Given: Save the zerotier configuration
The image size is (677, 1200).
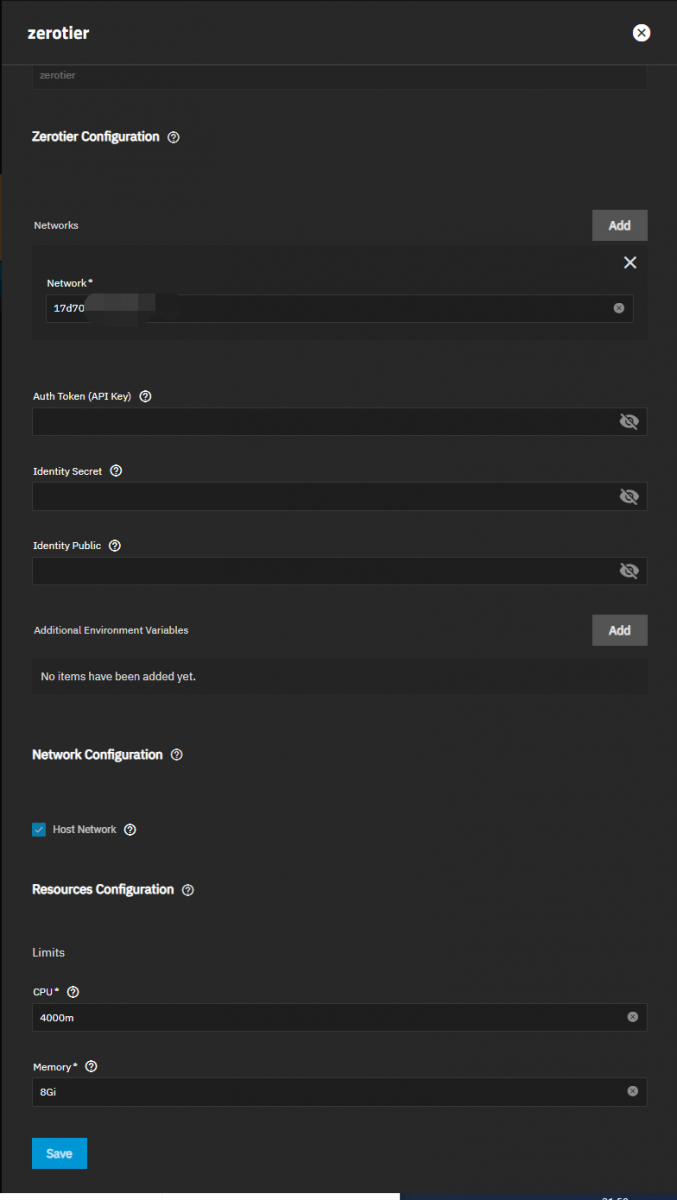Looking at the screenshot, I should point(59,1153).
